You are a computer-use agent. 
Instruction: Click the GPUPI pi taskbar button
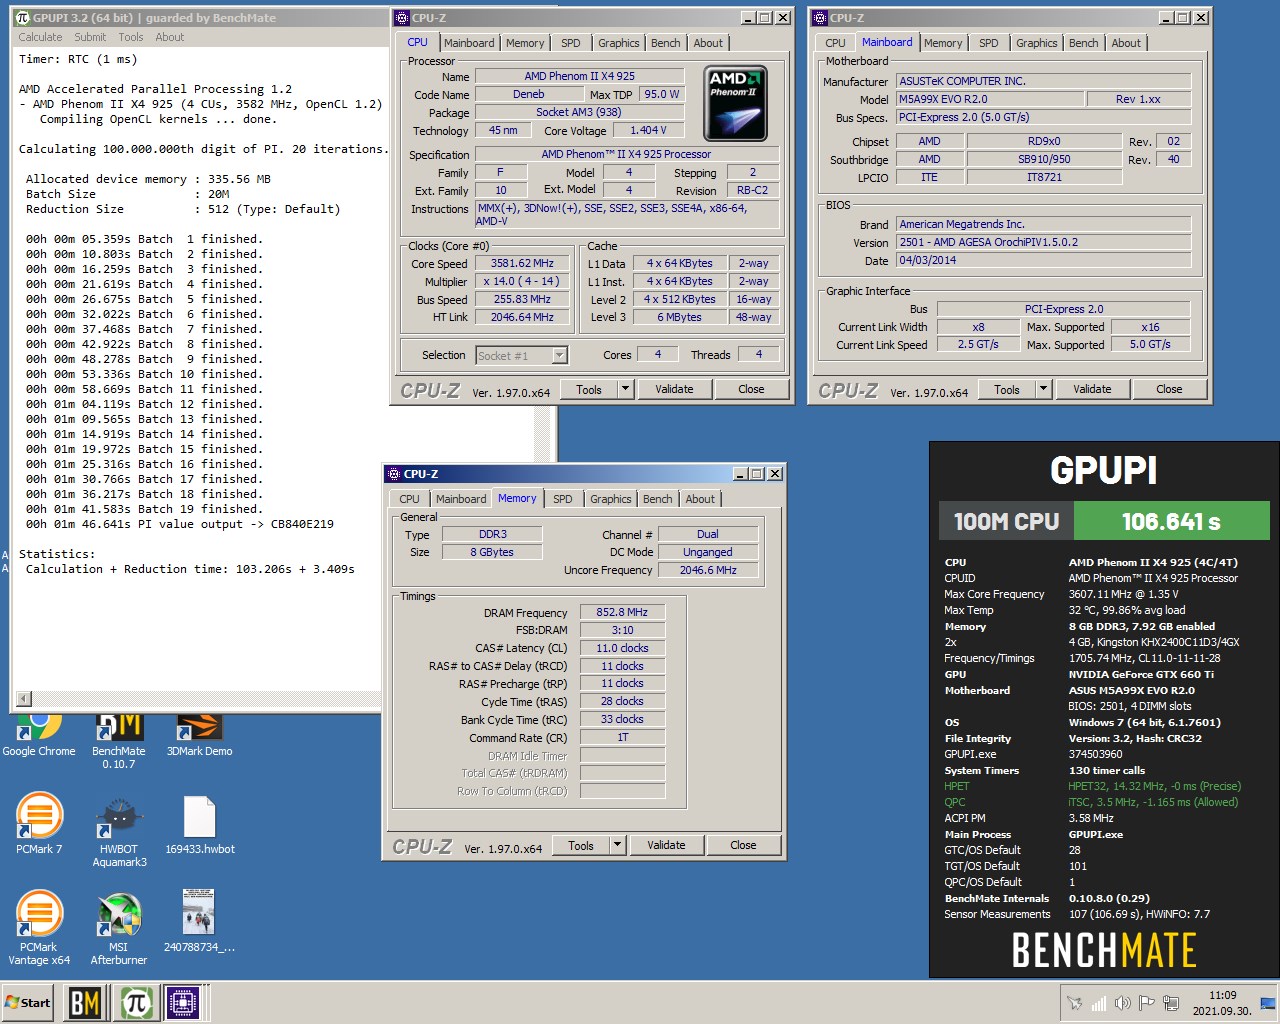[x=135, y=1002]
